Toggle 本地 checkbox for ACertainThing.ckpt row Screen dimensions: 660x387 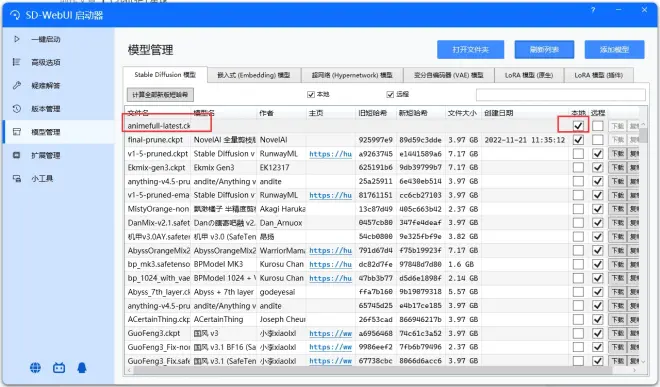(x=578, y=320)
